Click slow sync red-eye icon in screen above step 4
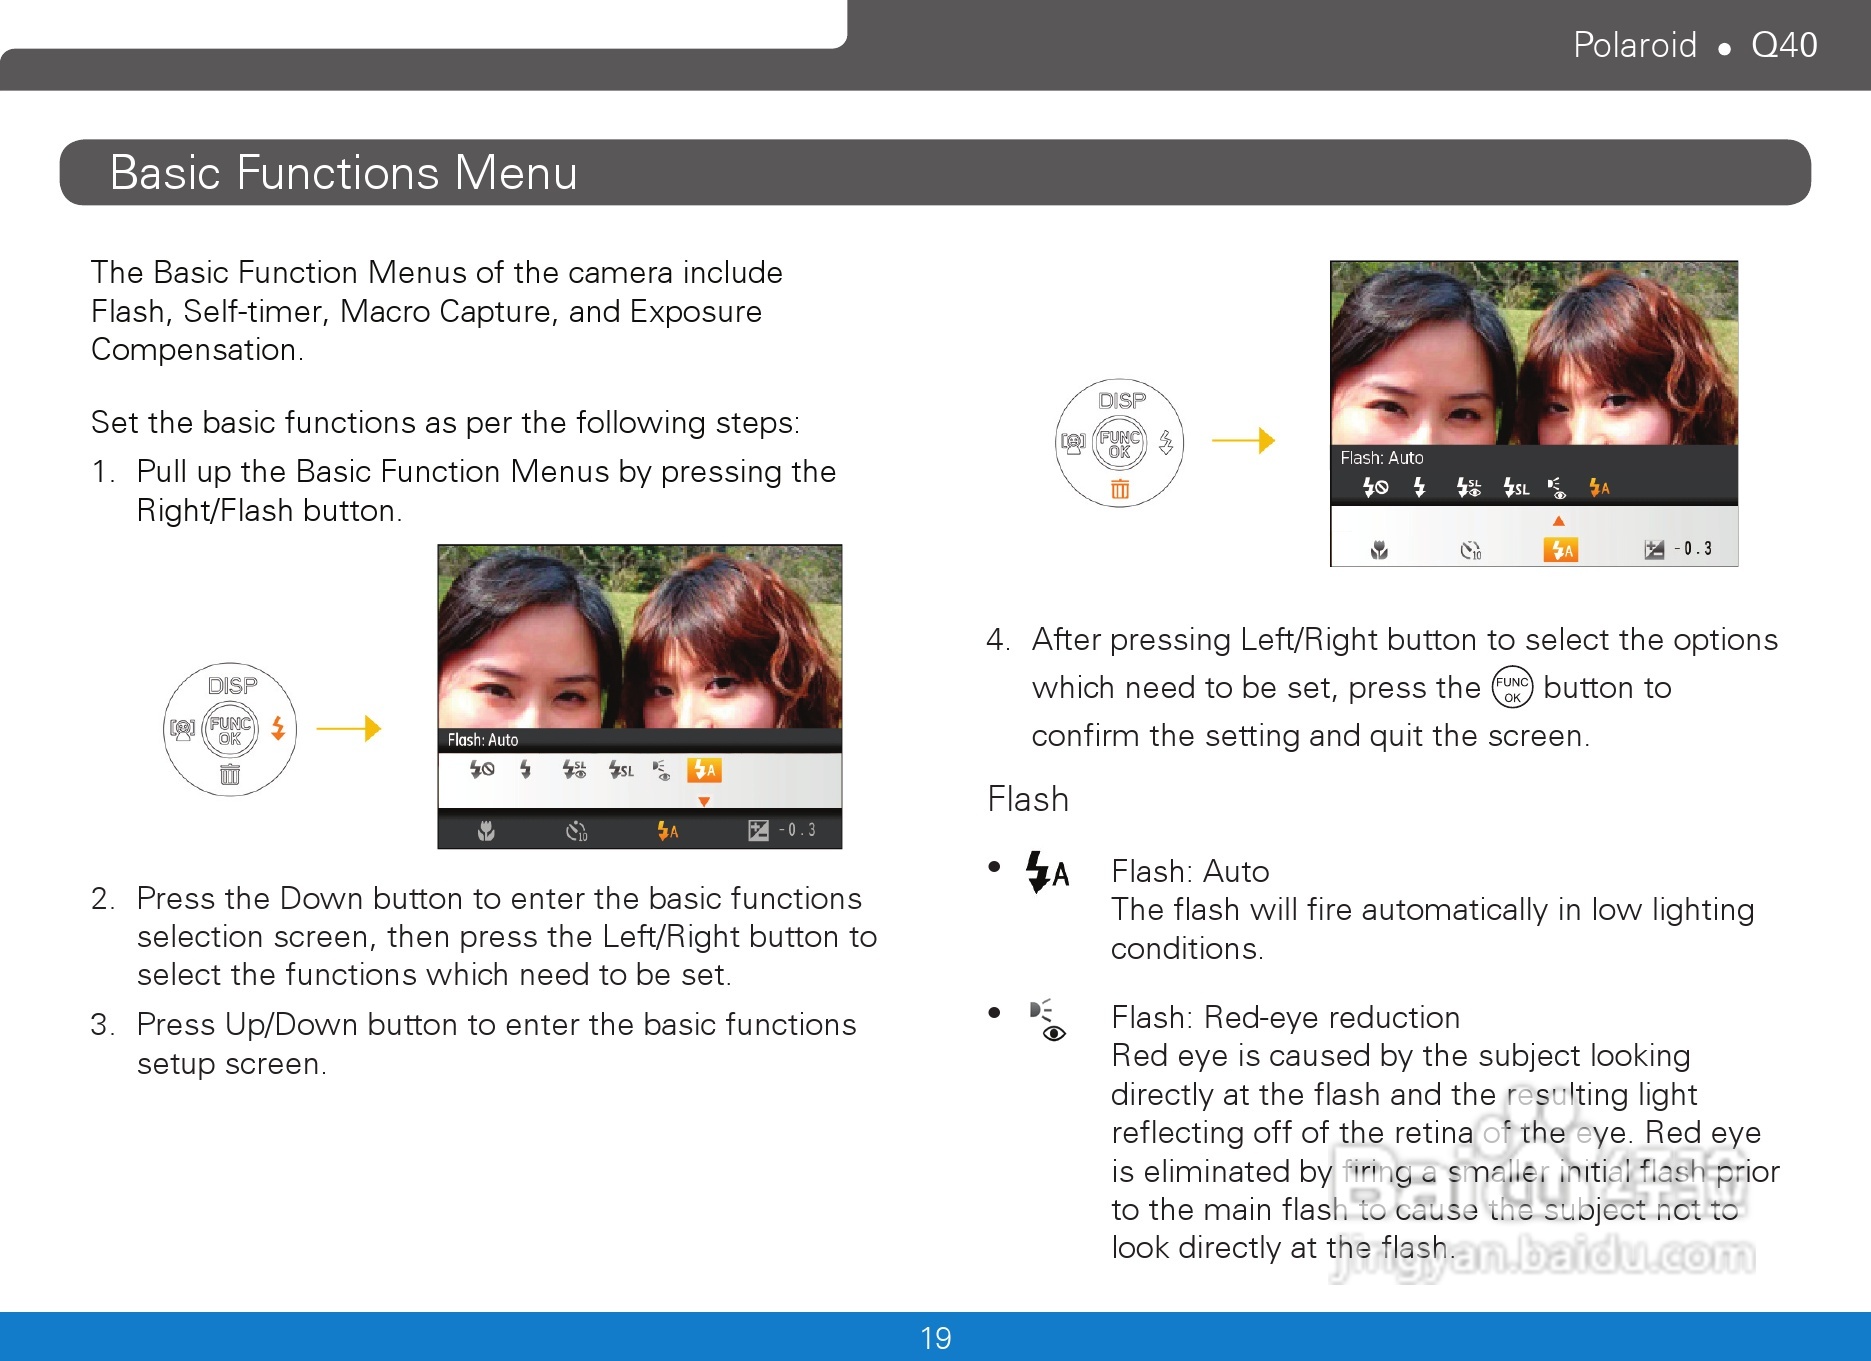 pyautogui.click(x=1469, y=487)
